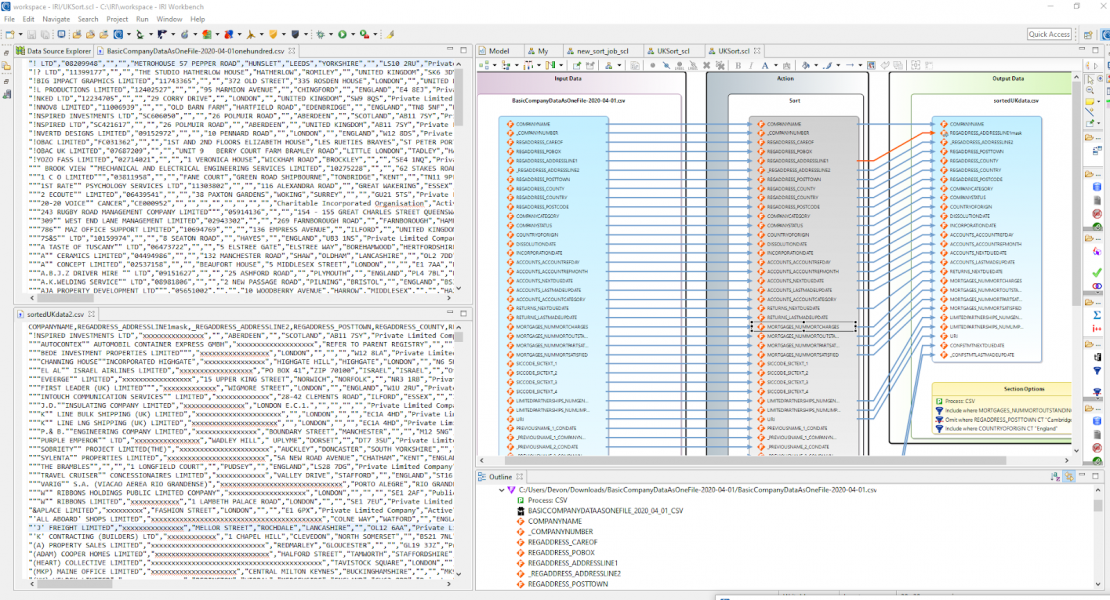Open the Line Style arrow dropdown
Screen dimensions: 1110x600
tap(860, 65)
